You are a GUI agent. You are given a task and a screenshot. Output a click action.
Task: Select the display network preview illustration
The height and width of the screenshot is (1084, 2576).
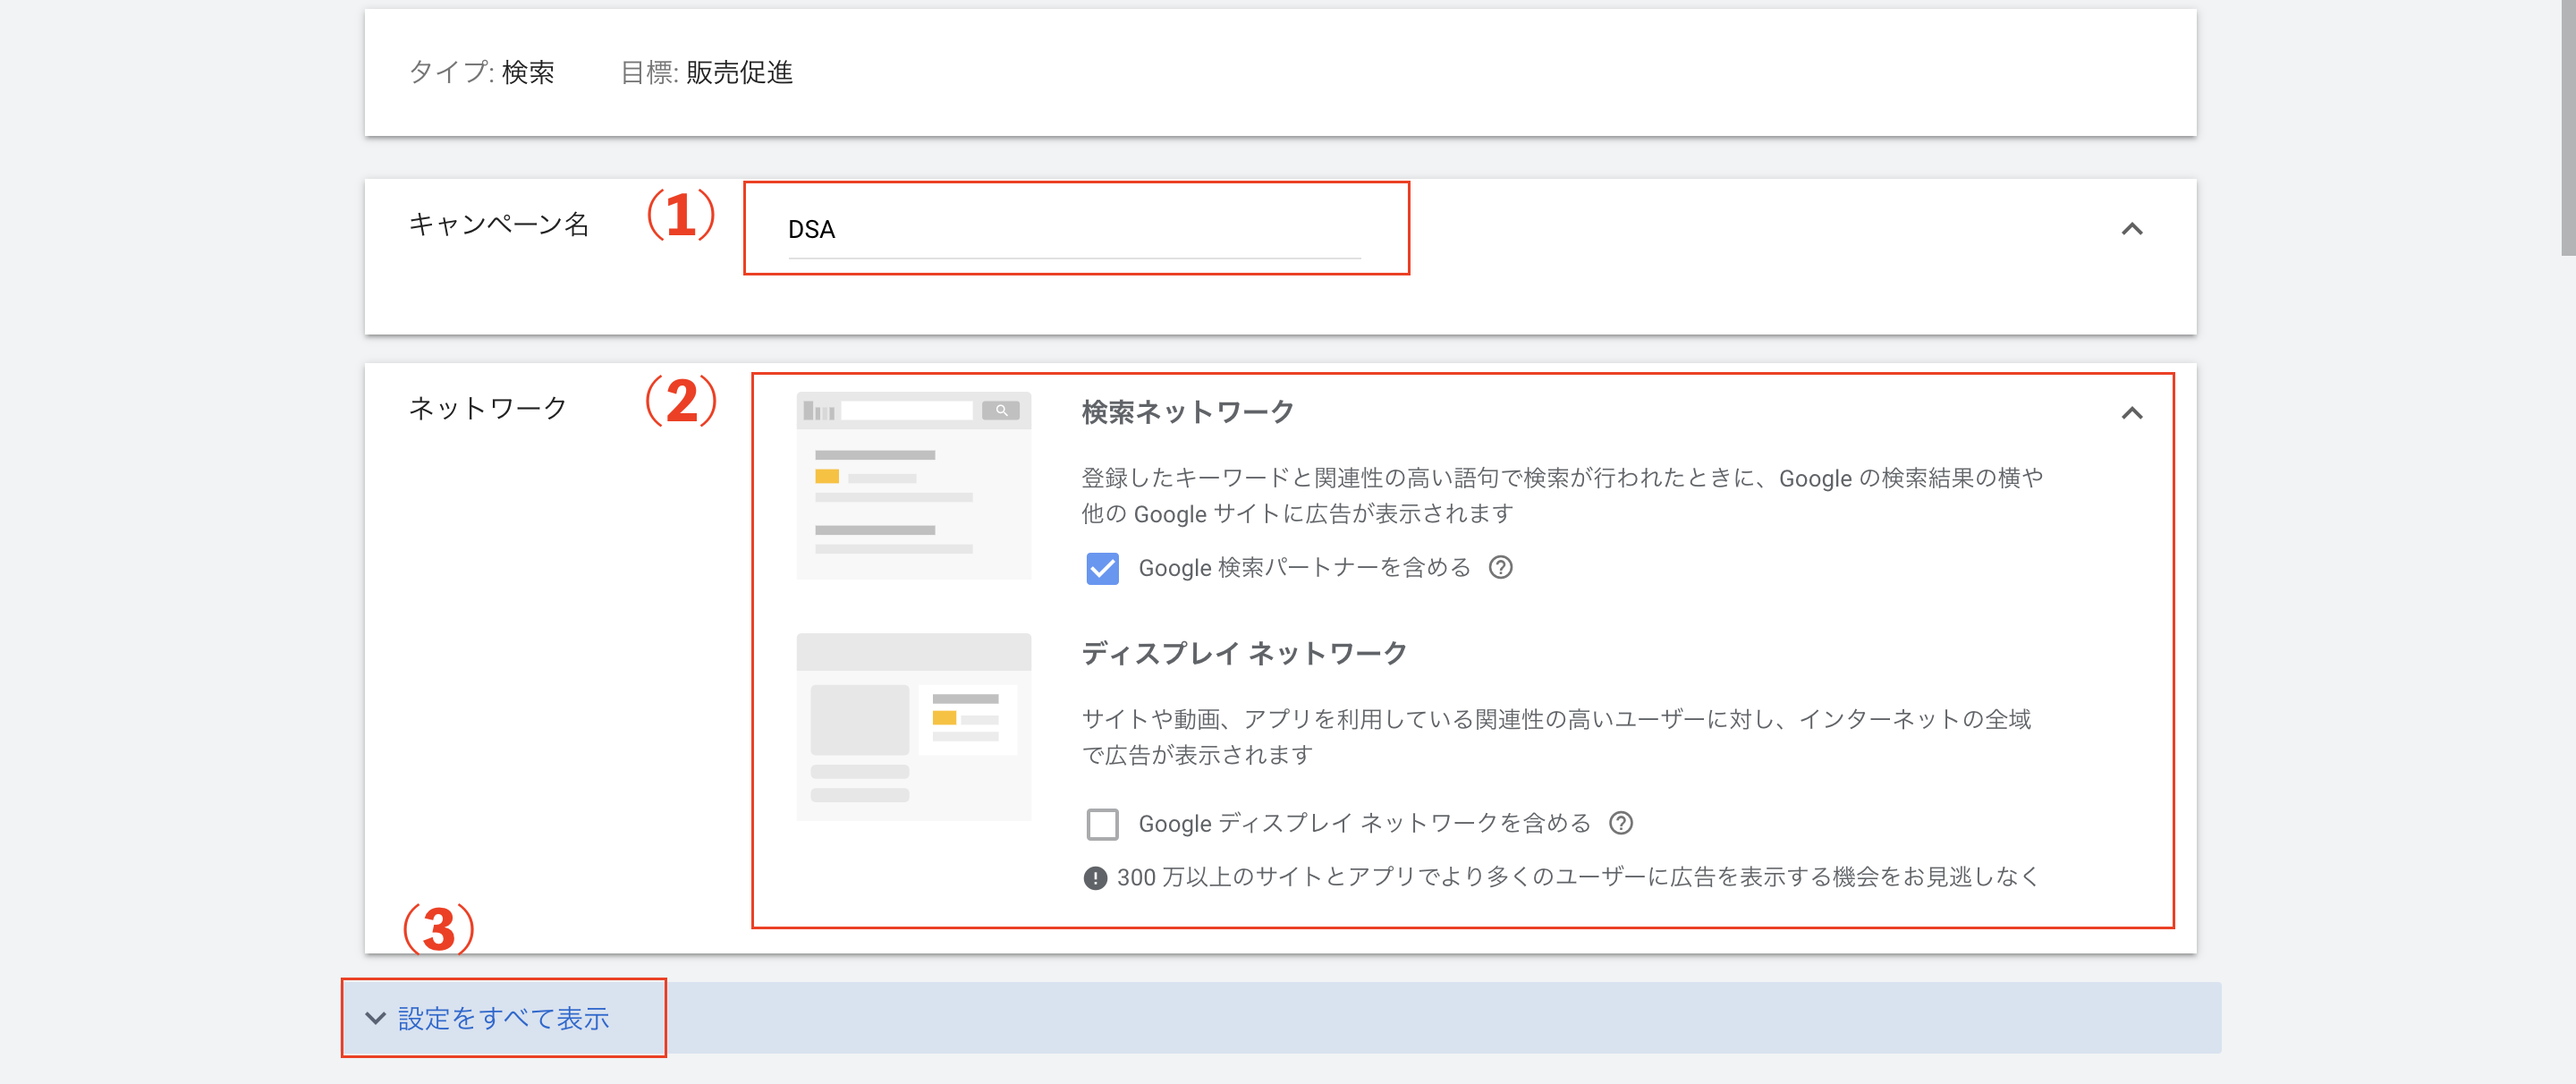pyautogui.click(x=913, y=726)
